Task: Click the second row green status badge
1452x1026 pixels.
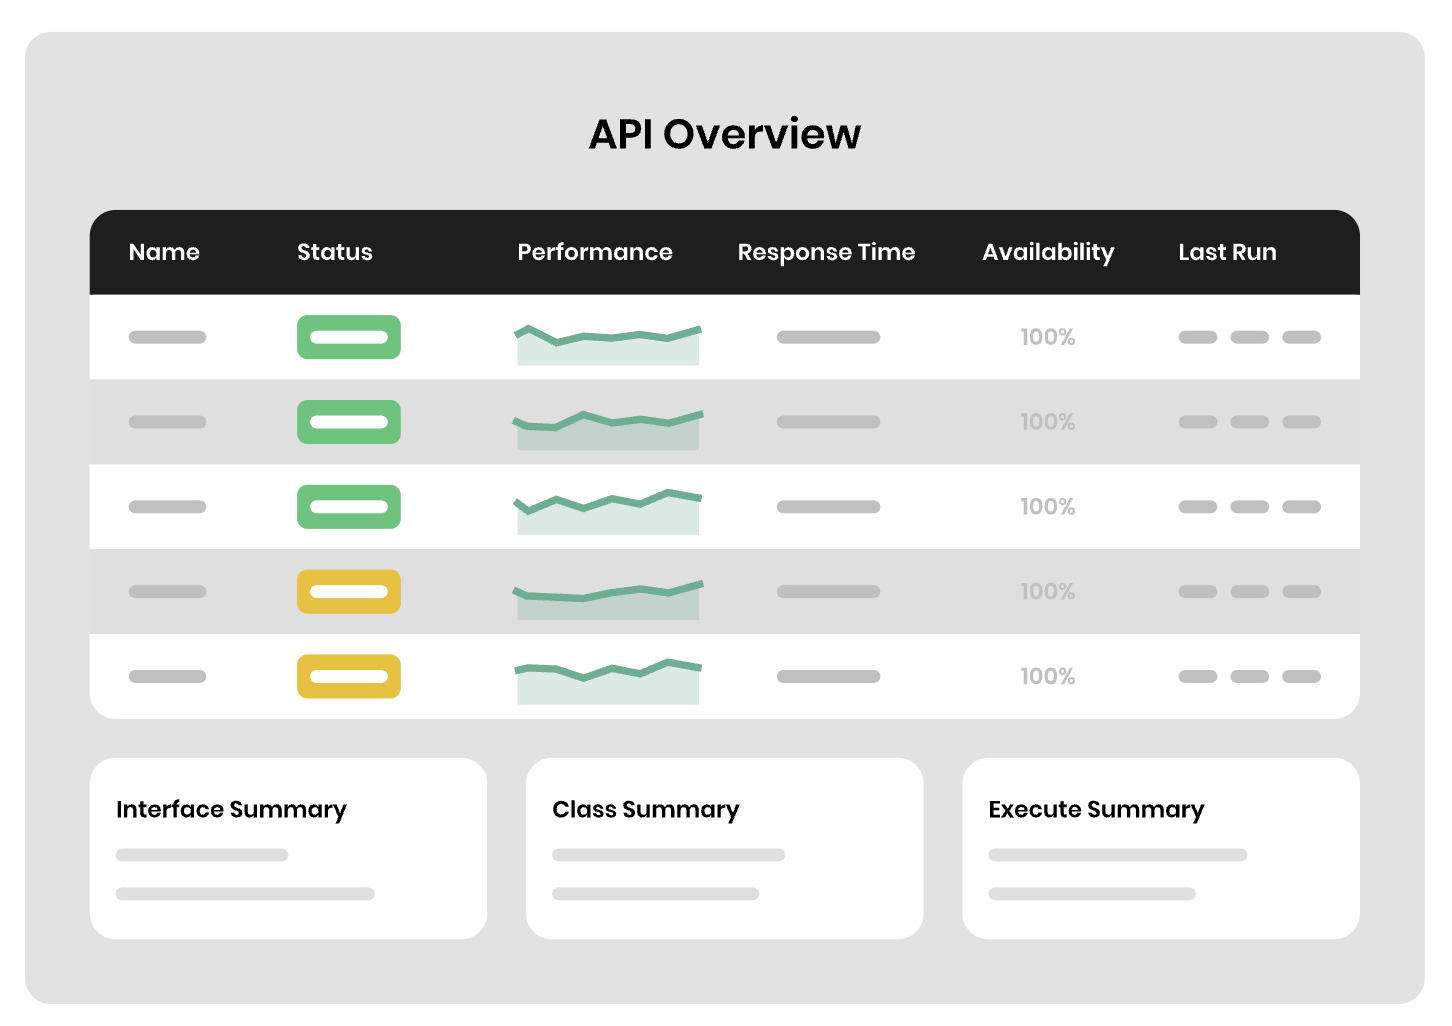Action: (348, 422)
